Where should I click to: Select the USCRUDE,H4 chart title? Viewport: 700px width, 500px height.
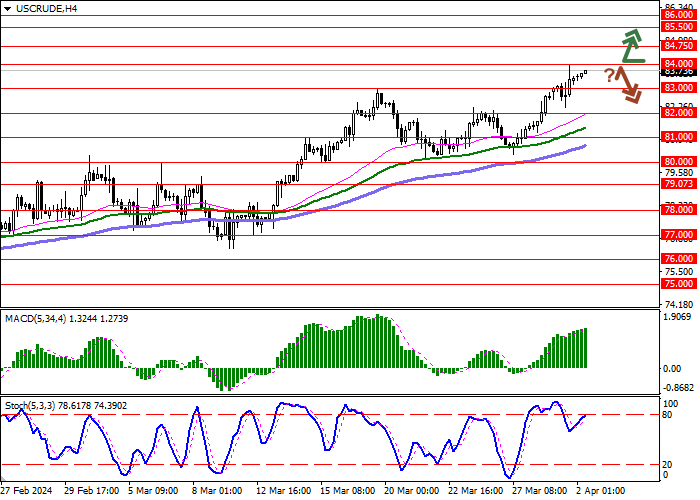point(46,8)
